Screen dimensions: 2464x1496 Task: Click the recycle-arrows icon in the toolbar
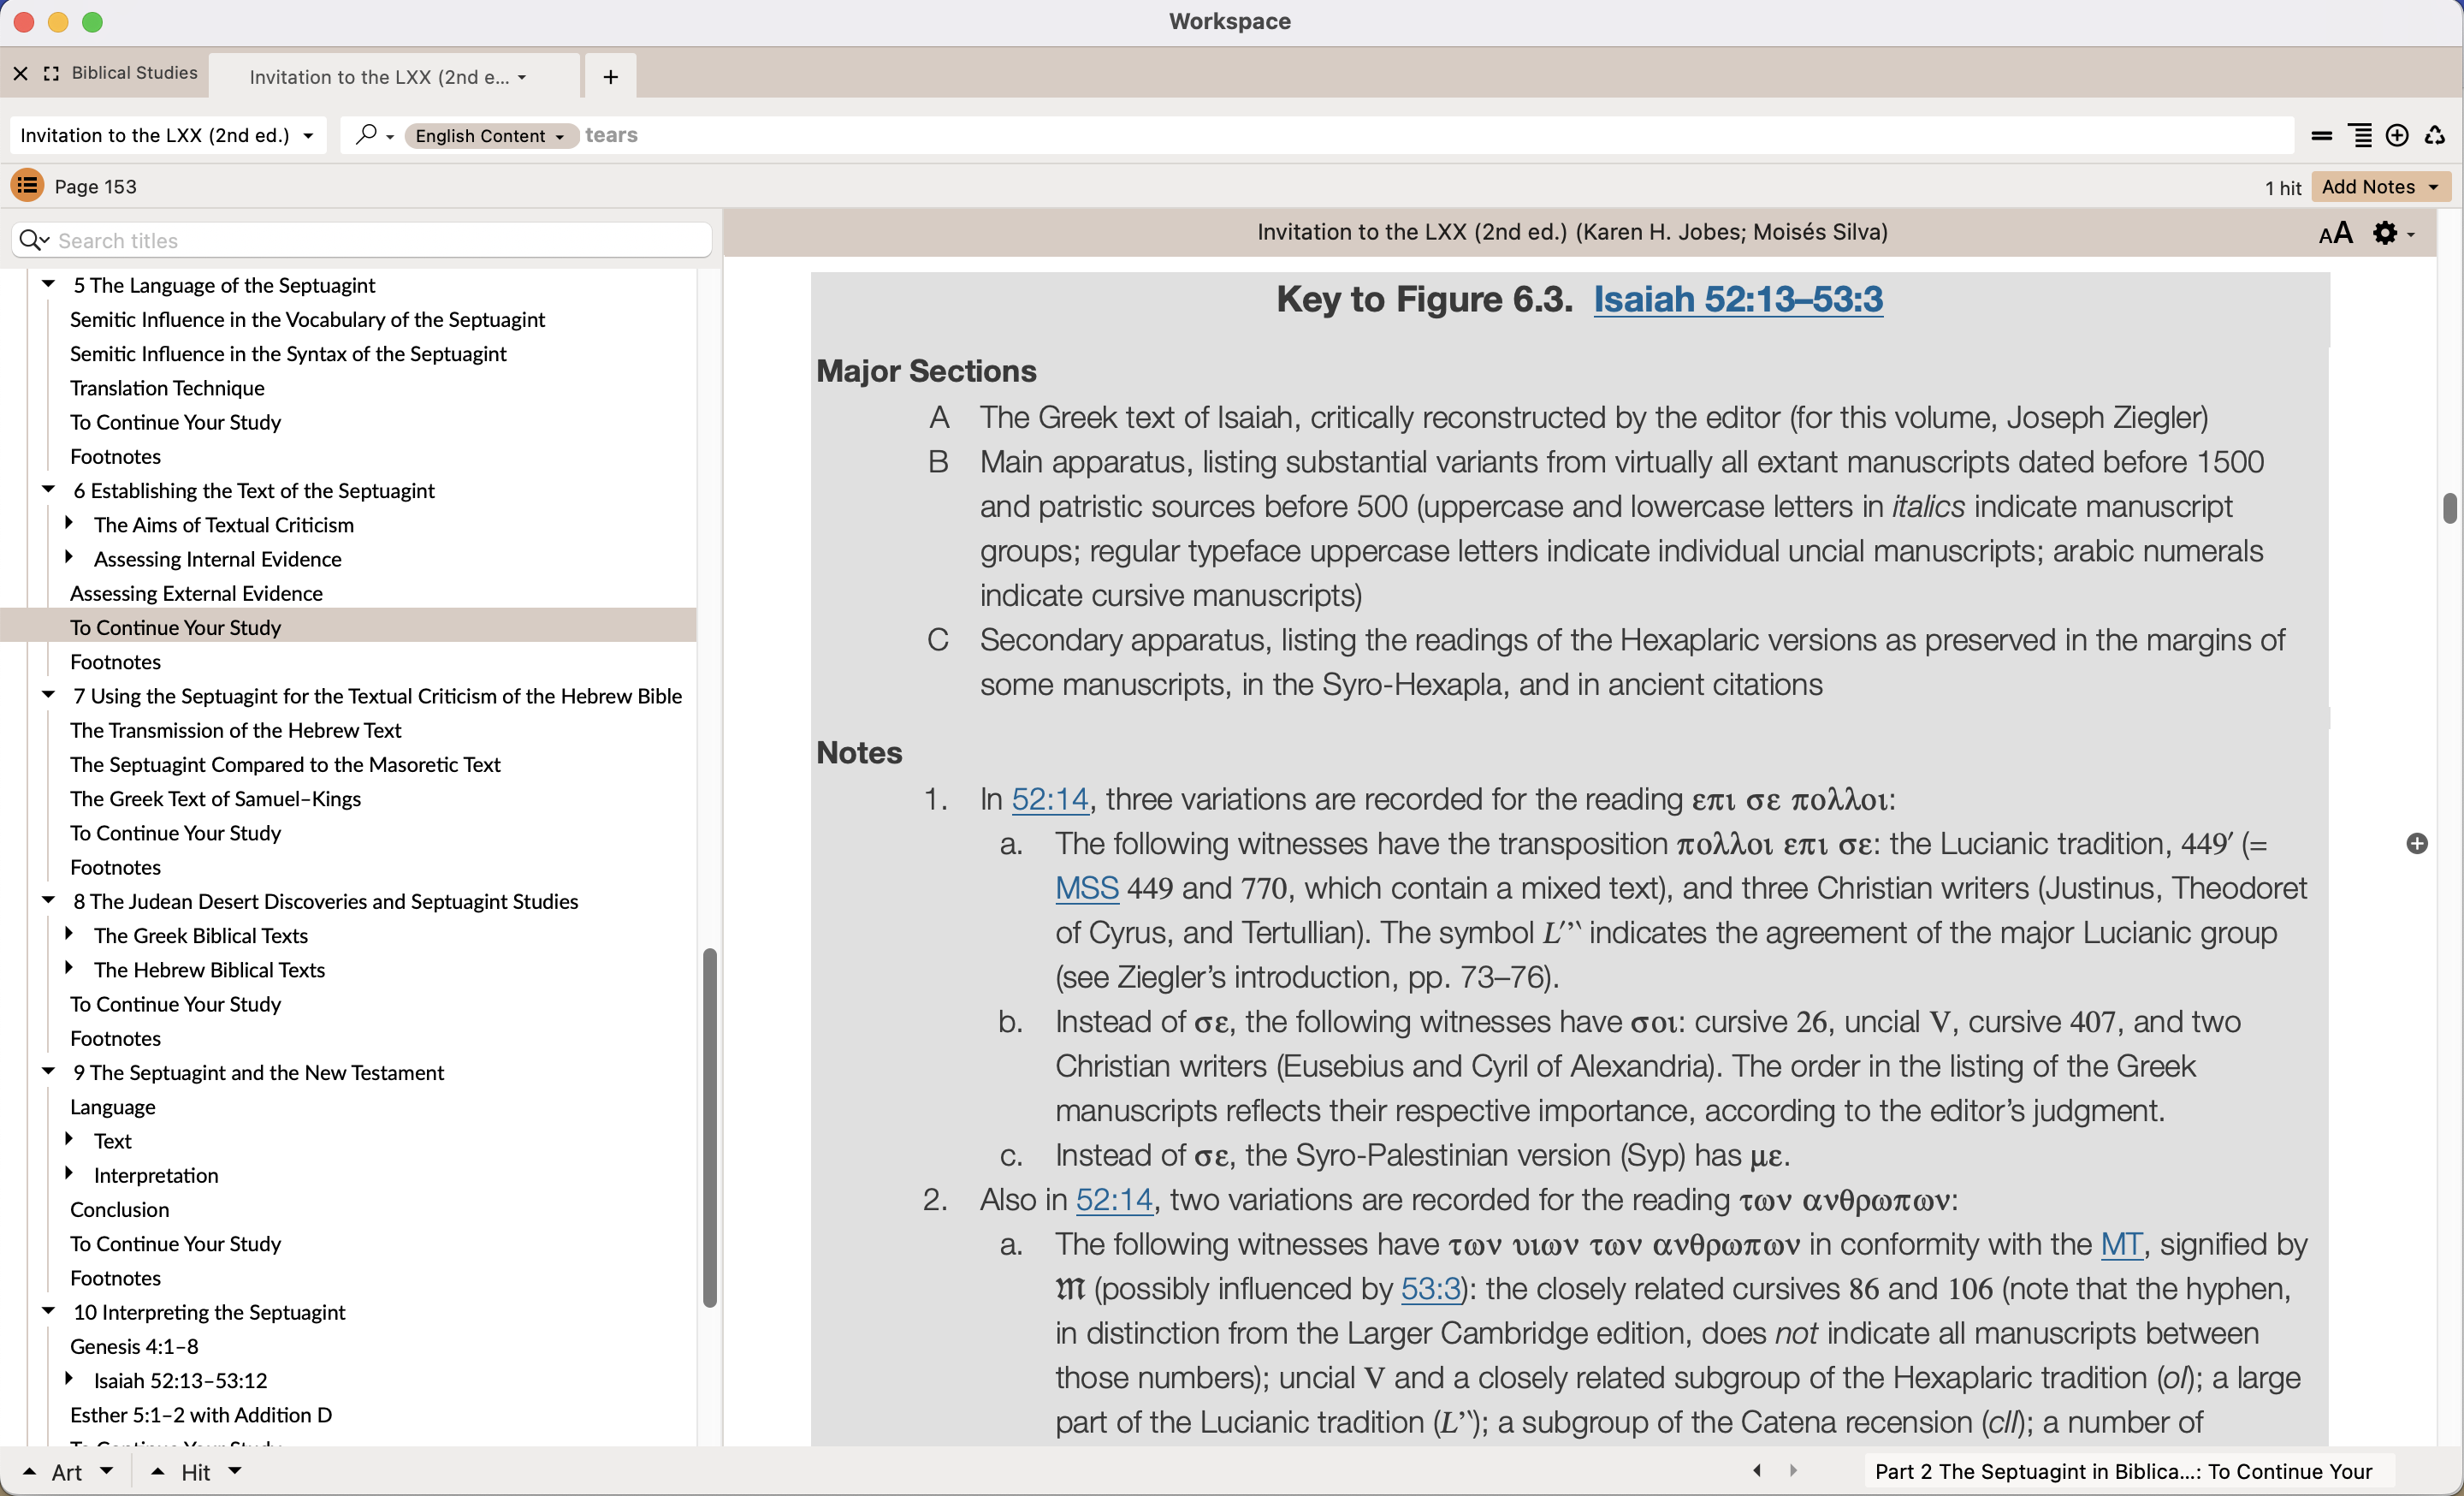(2435, 135)
